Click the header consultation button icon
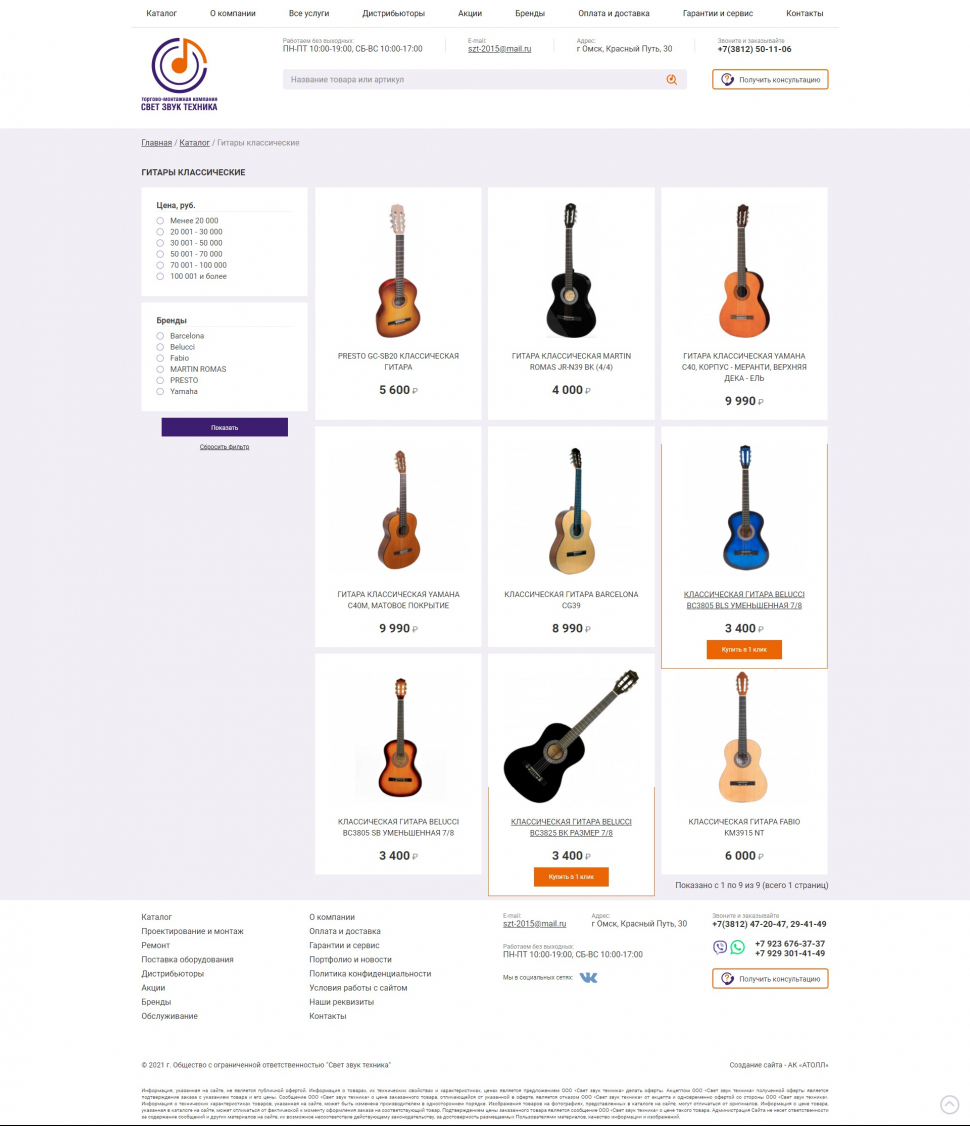 click(x=727, y=80)
